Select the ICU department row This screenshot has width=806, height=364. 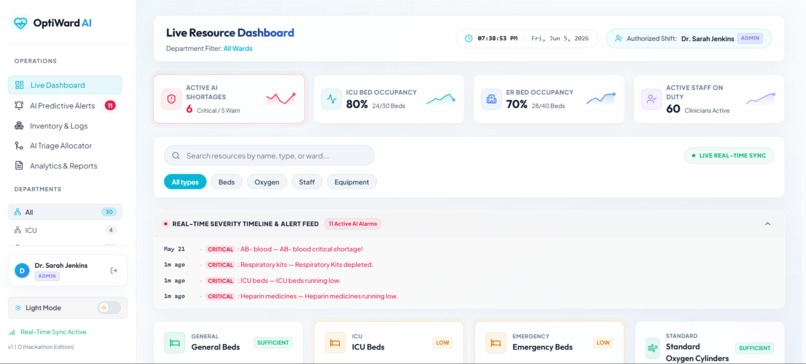65,230
